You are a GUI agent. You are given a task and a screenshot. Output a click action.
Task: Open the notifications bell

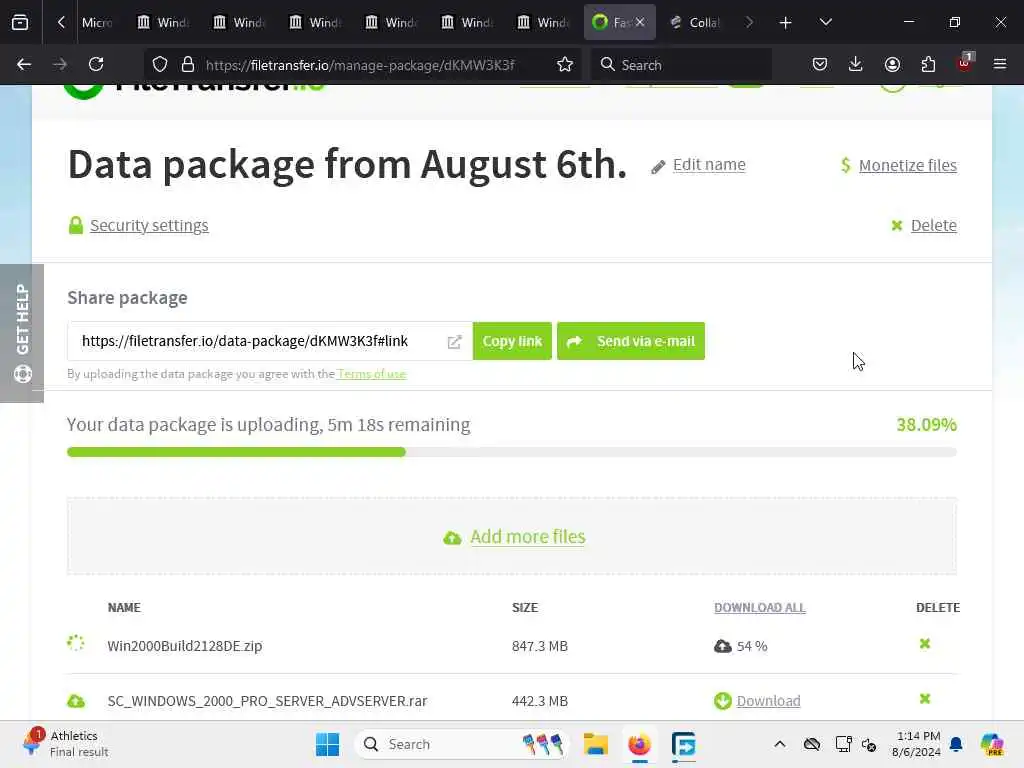tap(956, 744)
